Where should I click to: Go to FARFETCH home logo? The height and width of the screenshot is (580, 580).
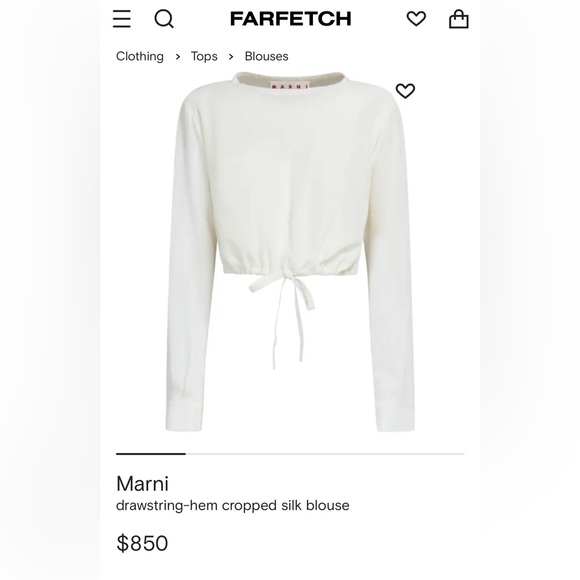[290, 18]
